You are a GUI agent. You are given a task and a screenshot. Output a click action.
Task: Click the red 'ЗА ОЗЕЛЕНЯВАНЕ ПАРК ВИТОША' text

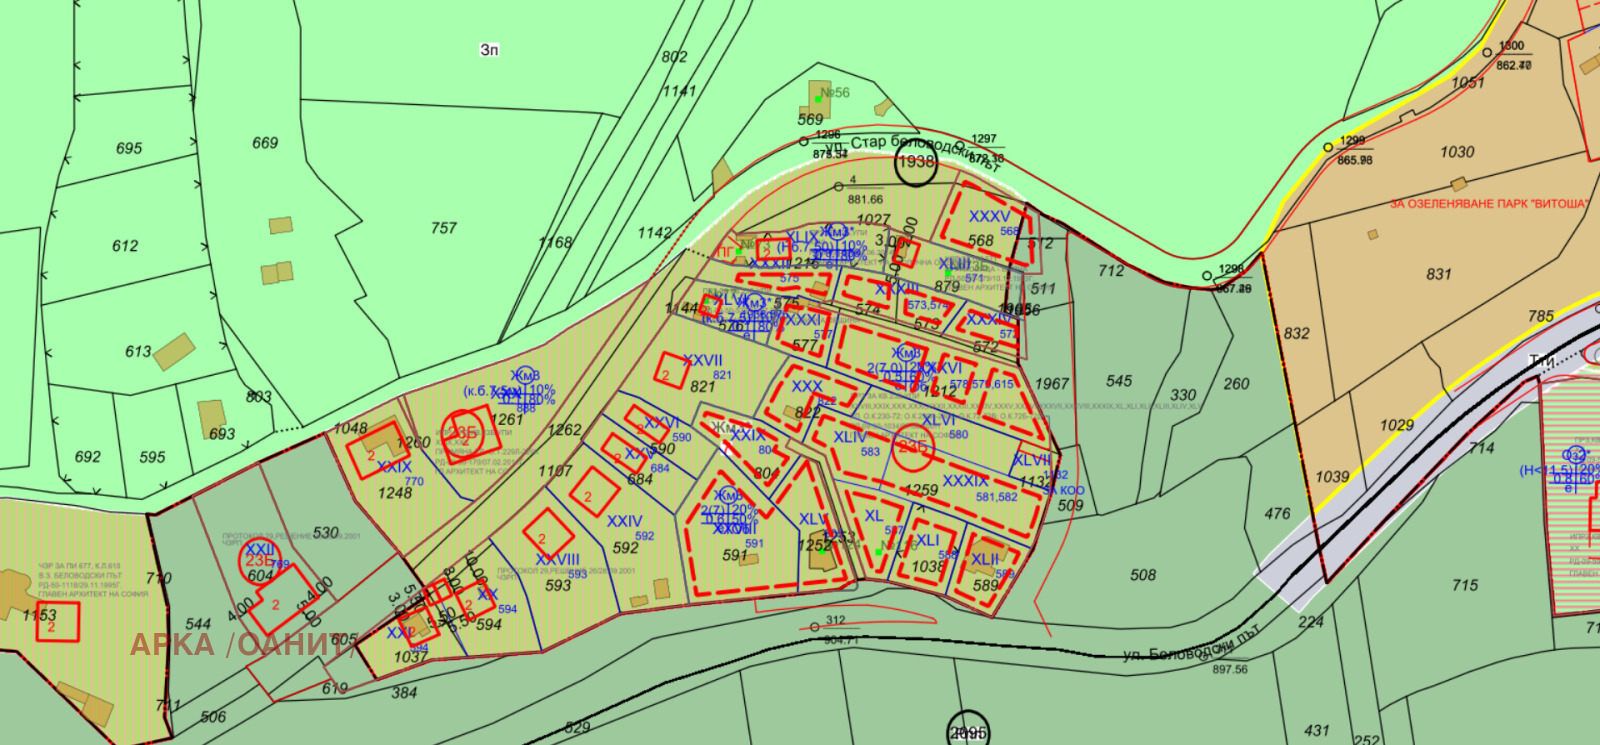click(1488, 204)
